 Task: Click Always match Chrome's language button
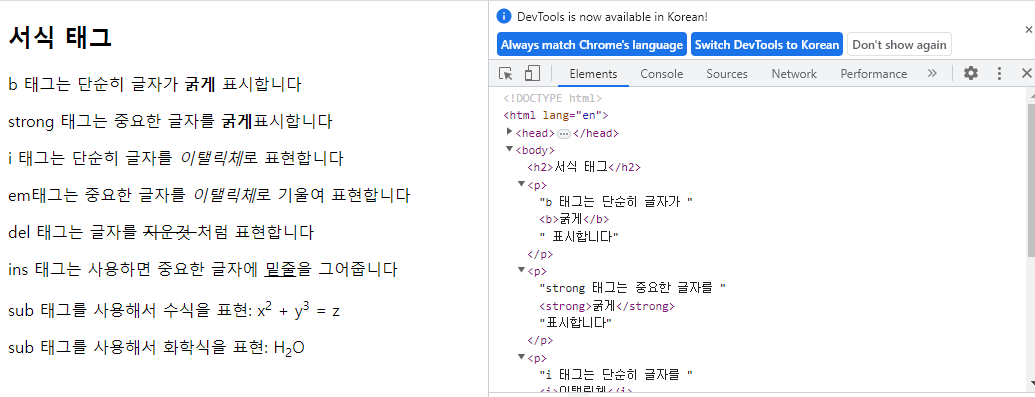click(591, 45)
